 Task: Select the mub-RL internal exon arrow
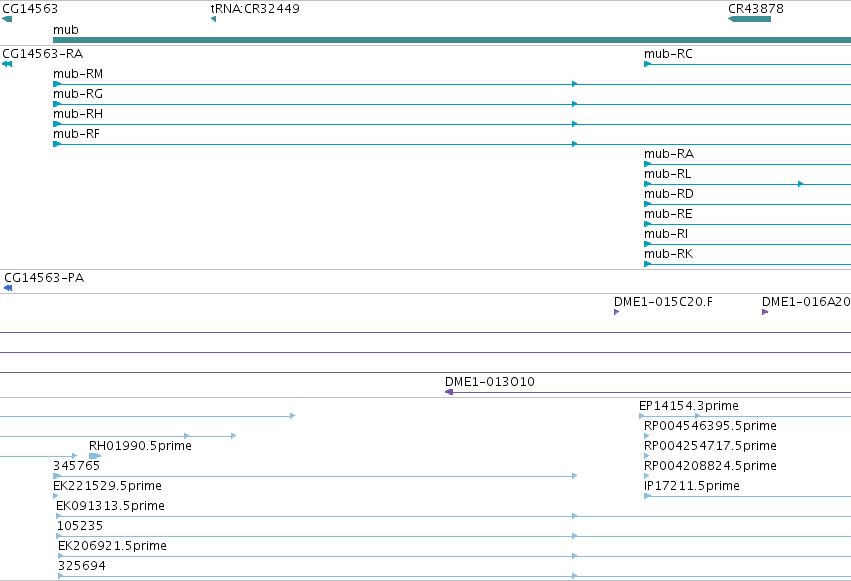pos(801,184)
